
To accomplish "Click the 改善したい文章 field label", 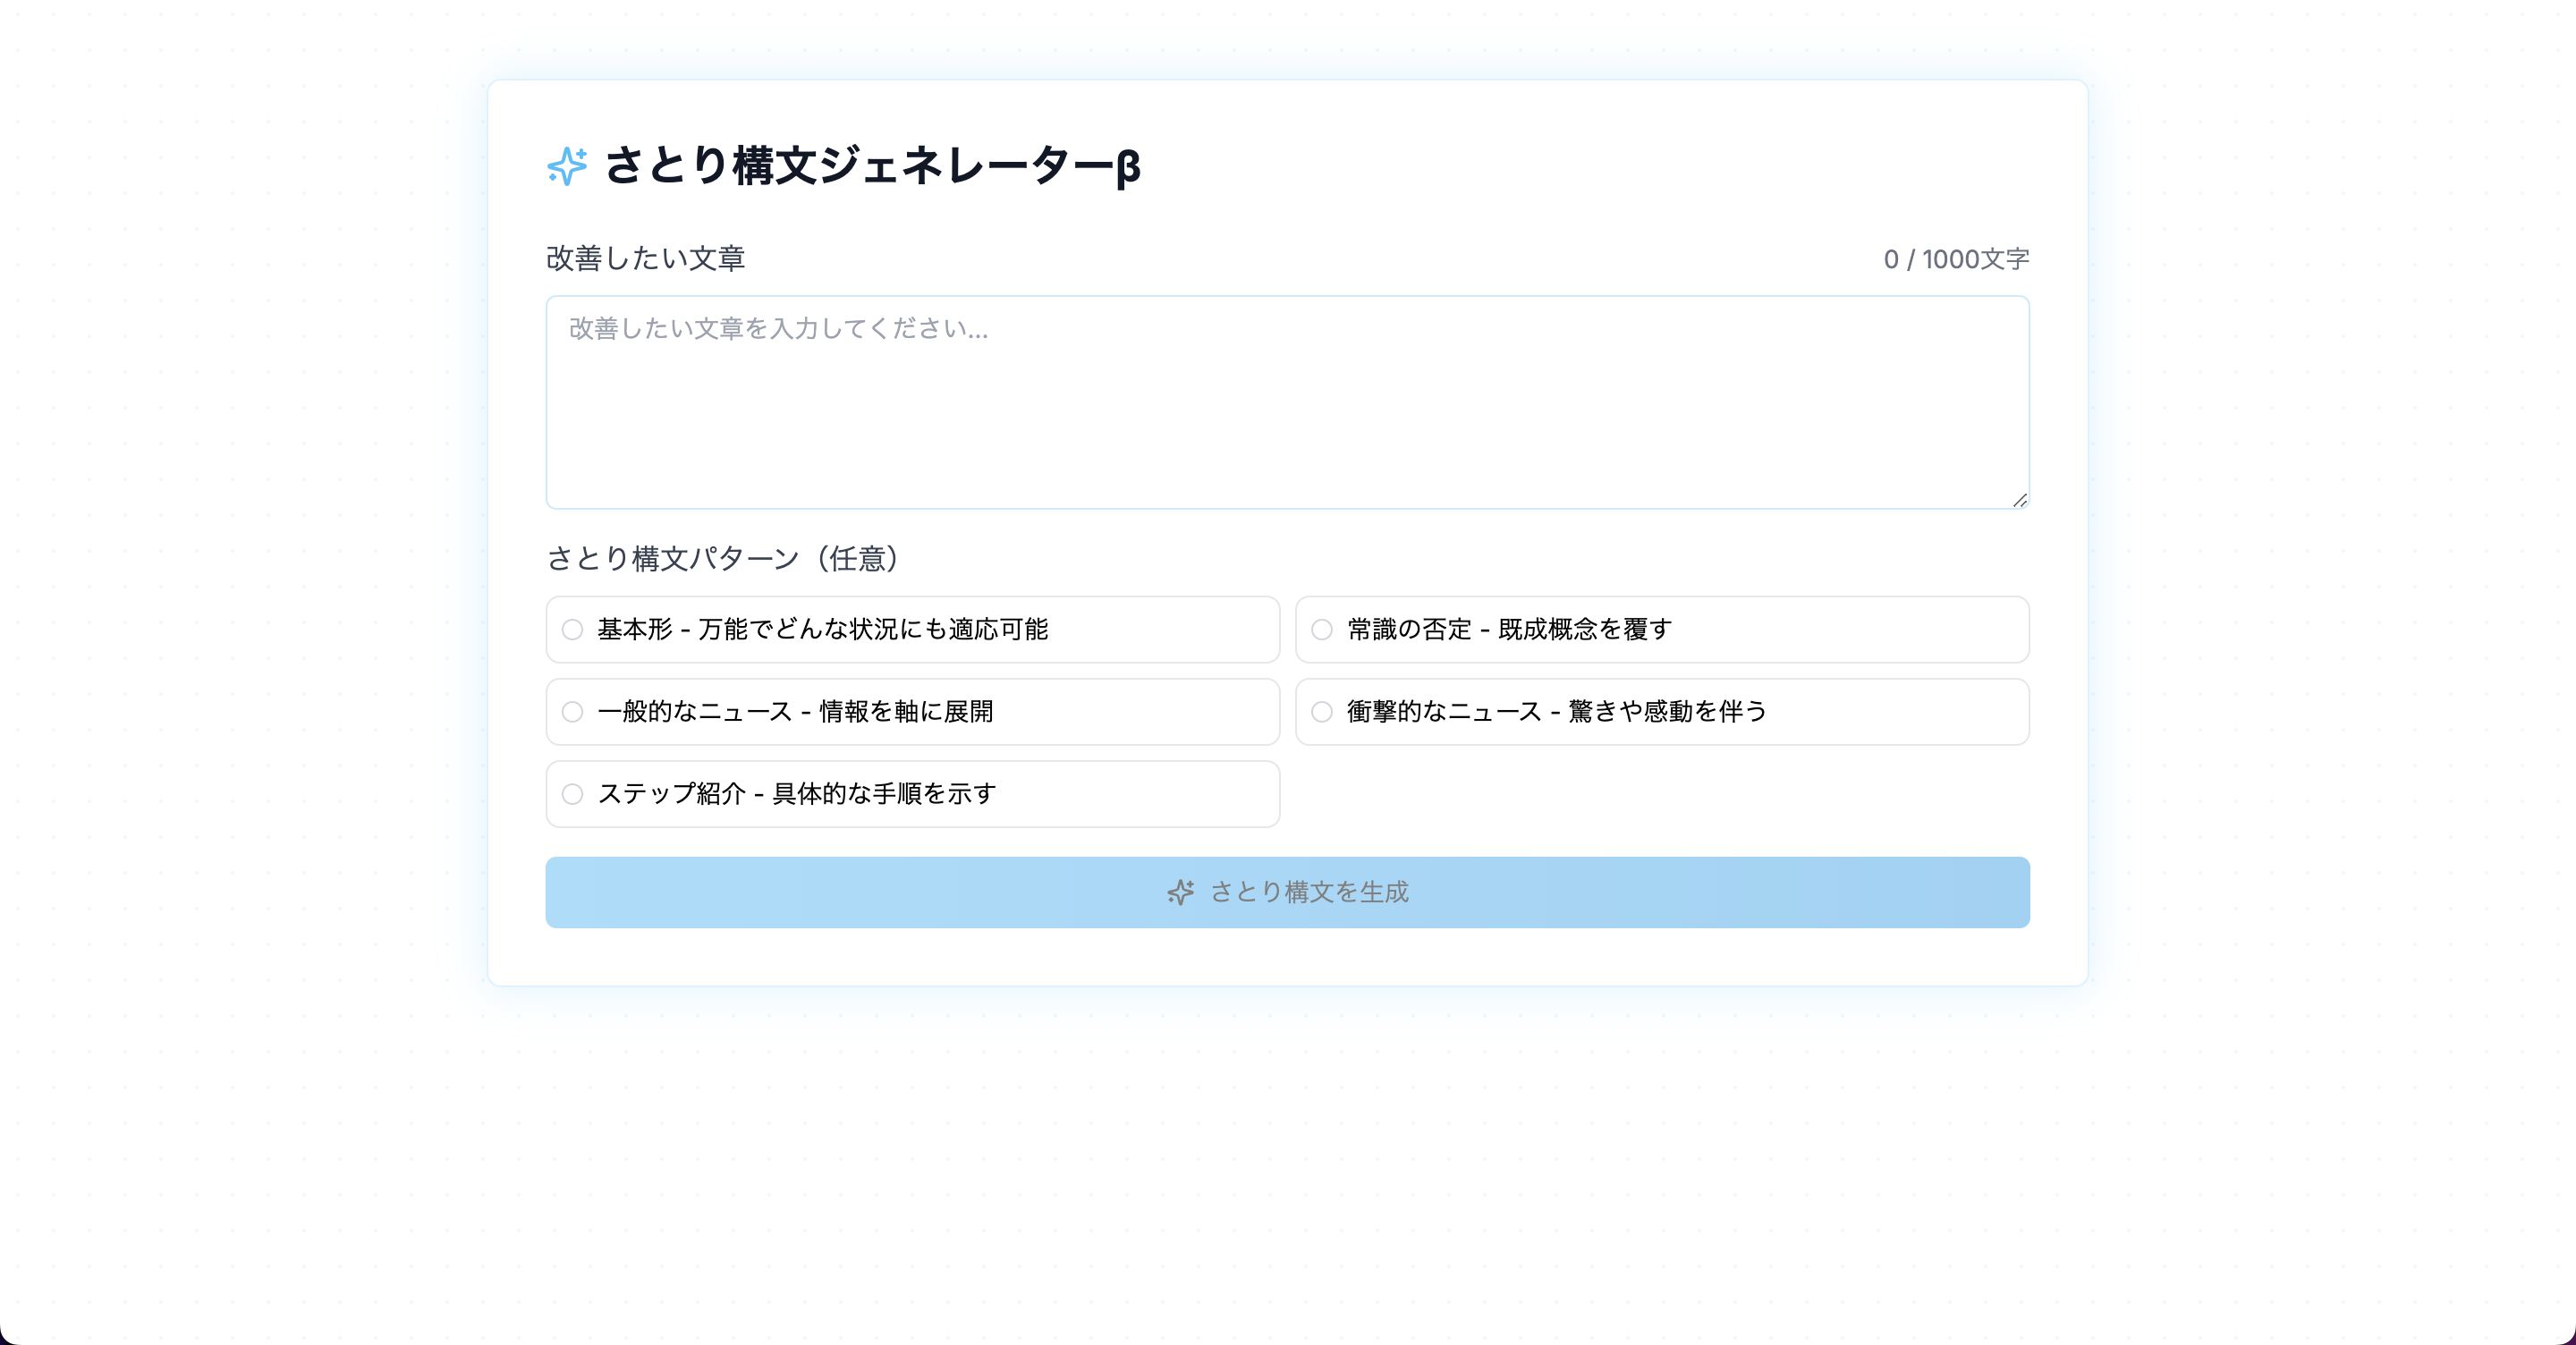I will pos(645,258).
